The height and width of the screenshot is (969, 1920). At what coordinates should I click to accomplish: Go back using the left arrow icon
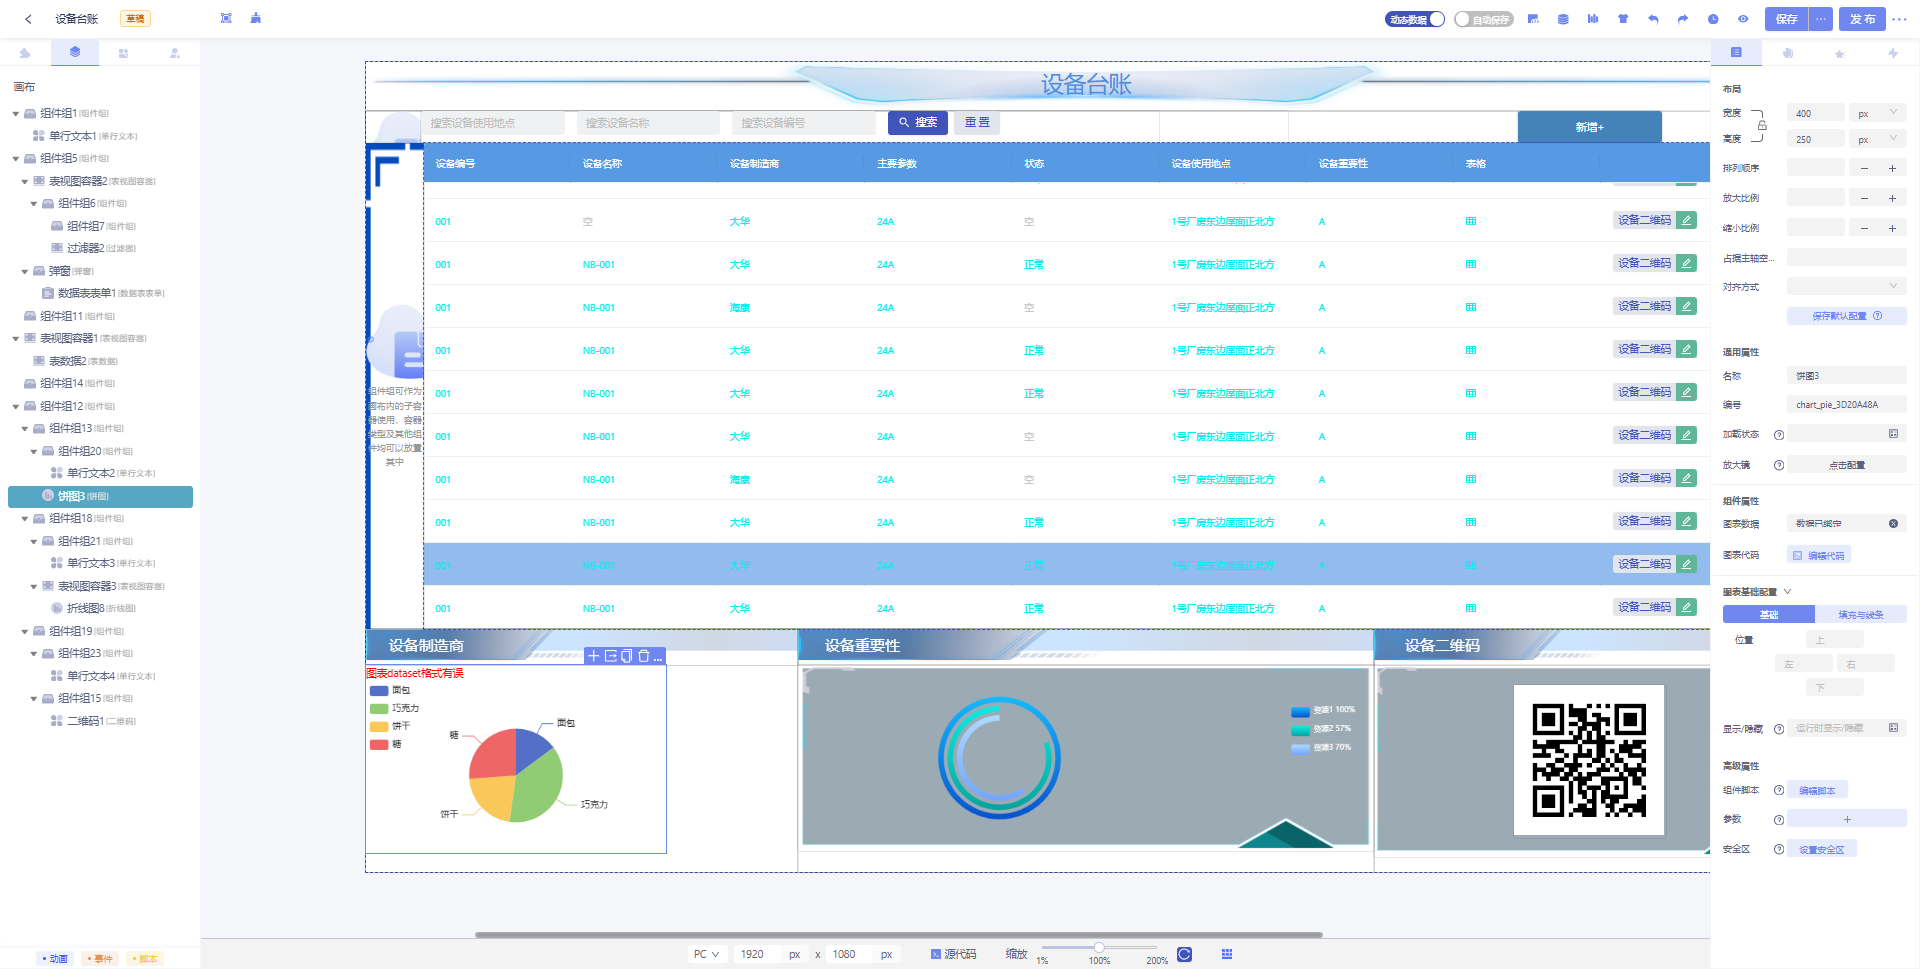point(28,19)
